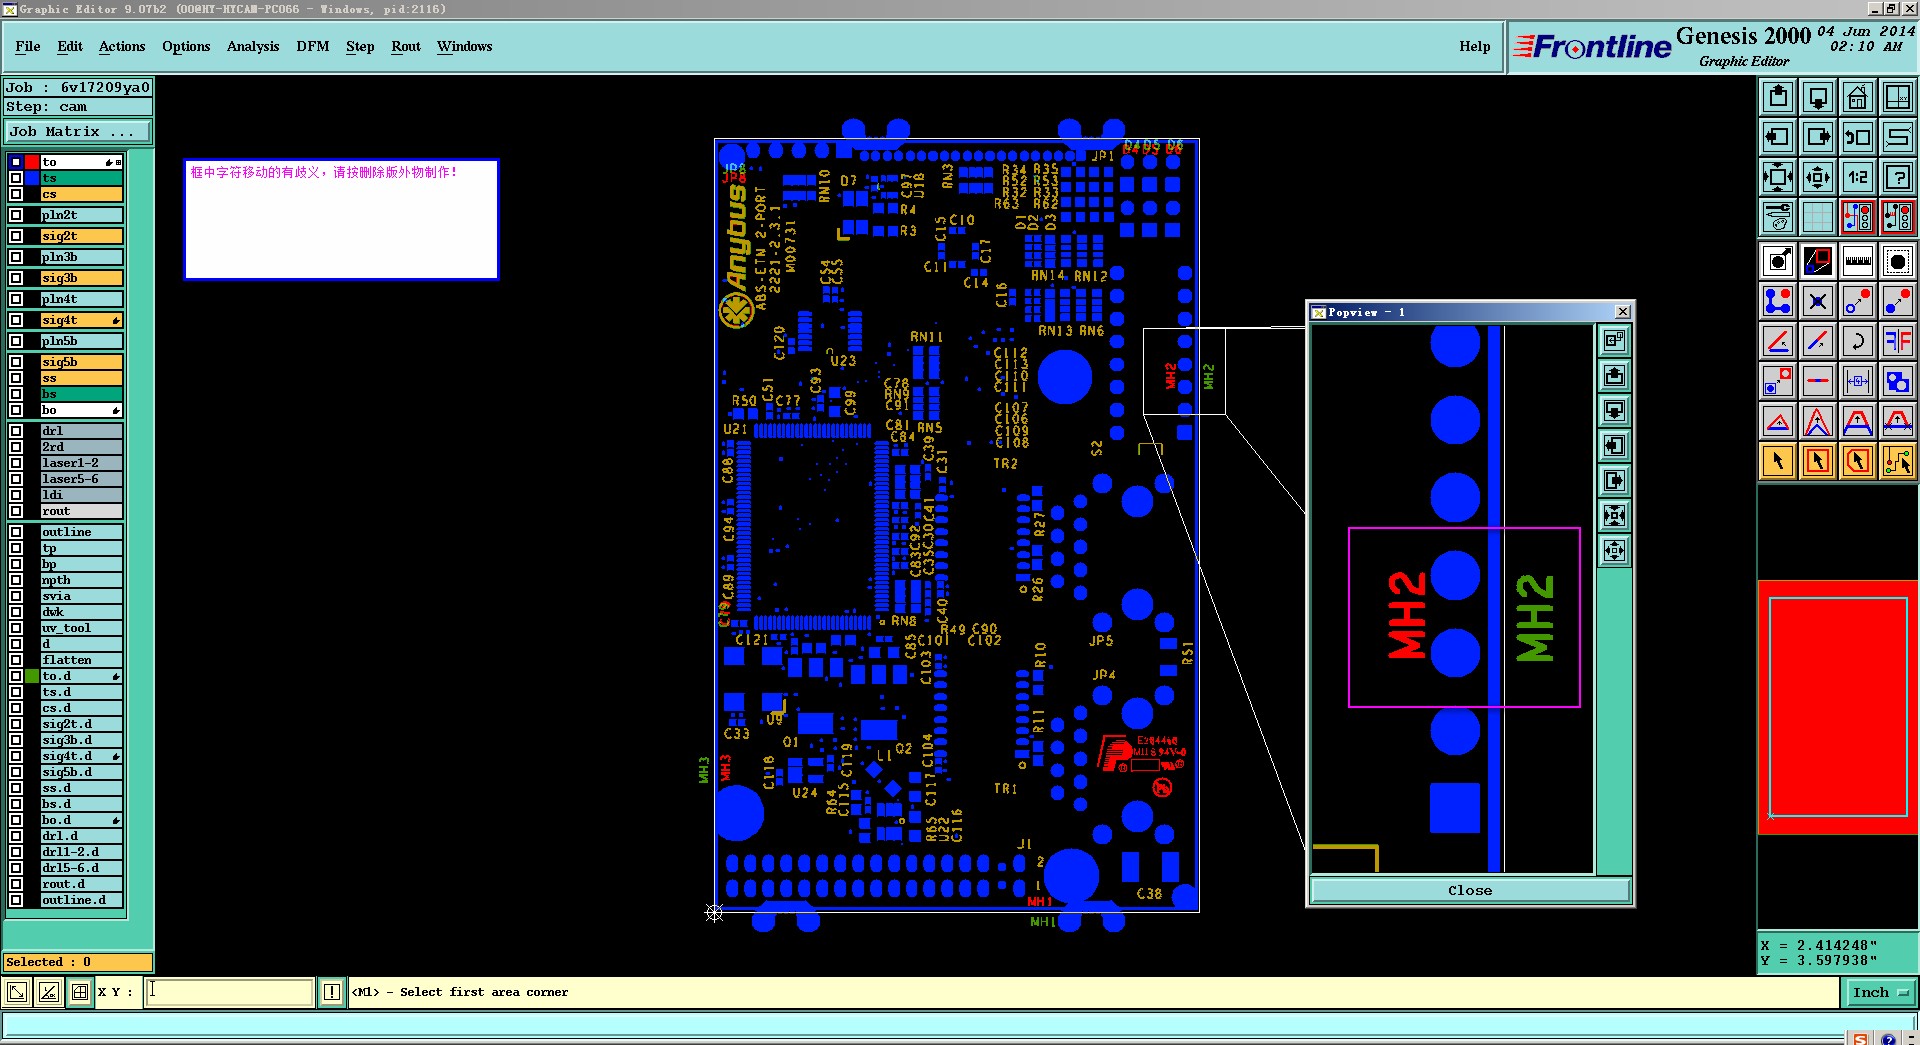Select the rectangle area selection tool

point(1818,461)
